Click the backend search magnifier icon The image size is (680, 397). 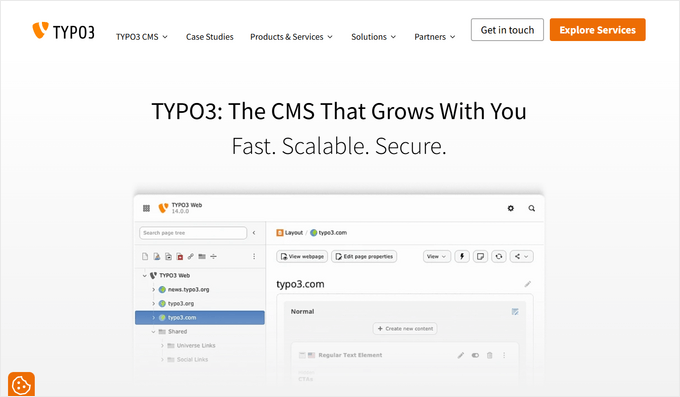click(x=532, y=208)
